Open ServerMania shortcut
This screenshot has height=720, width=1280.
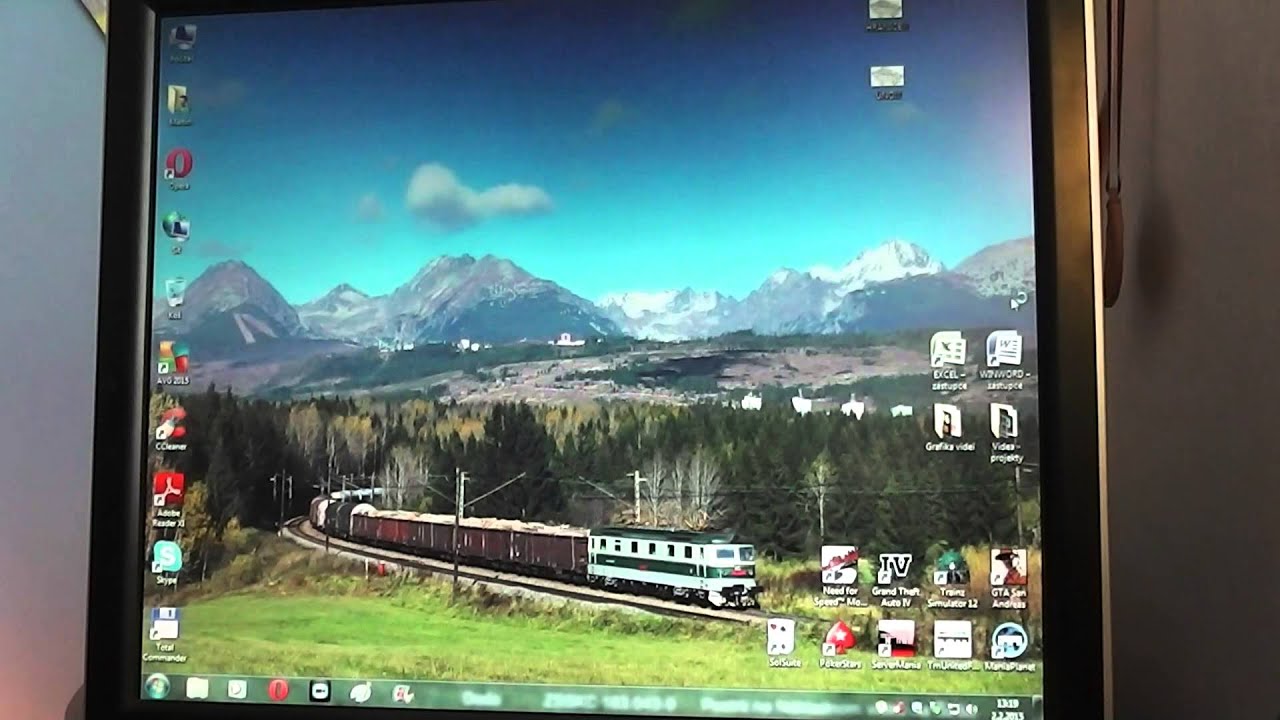pyautogui.click(x=895, y=645)
